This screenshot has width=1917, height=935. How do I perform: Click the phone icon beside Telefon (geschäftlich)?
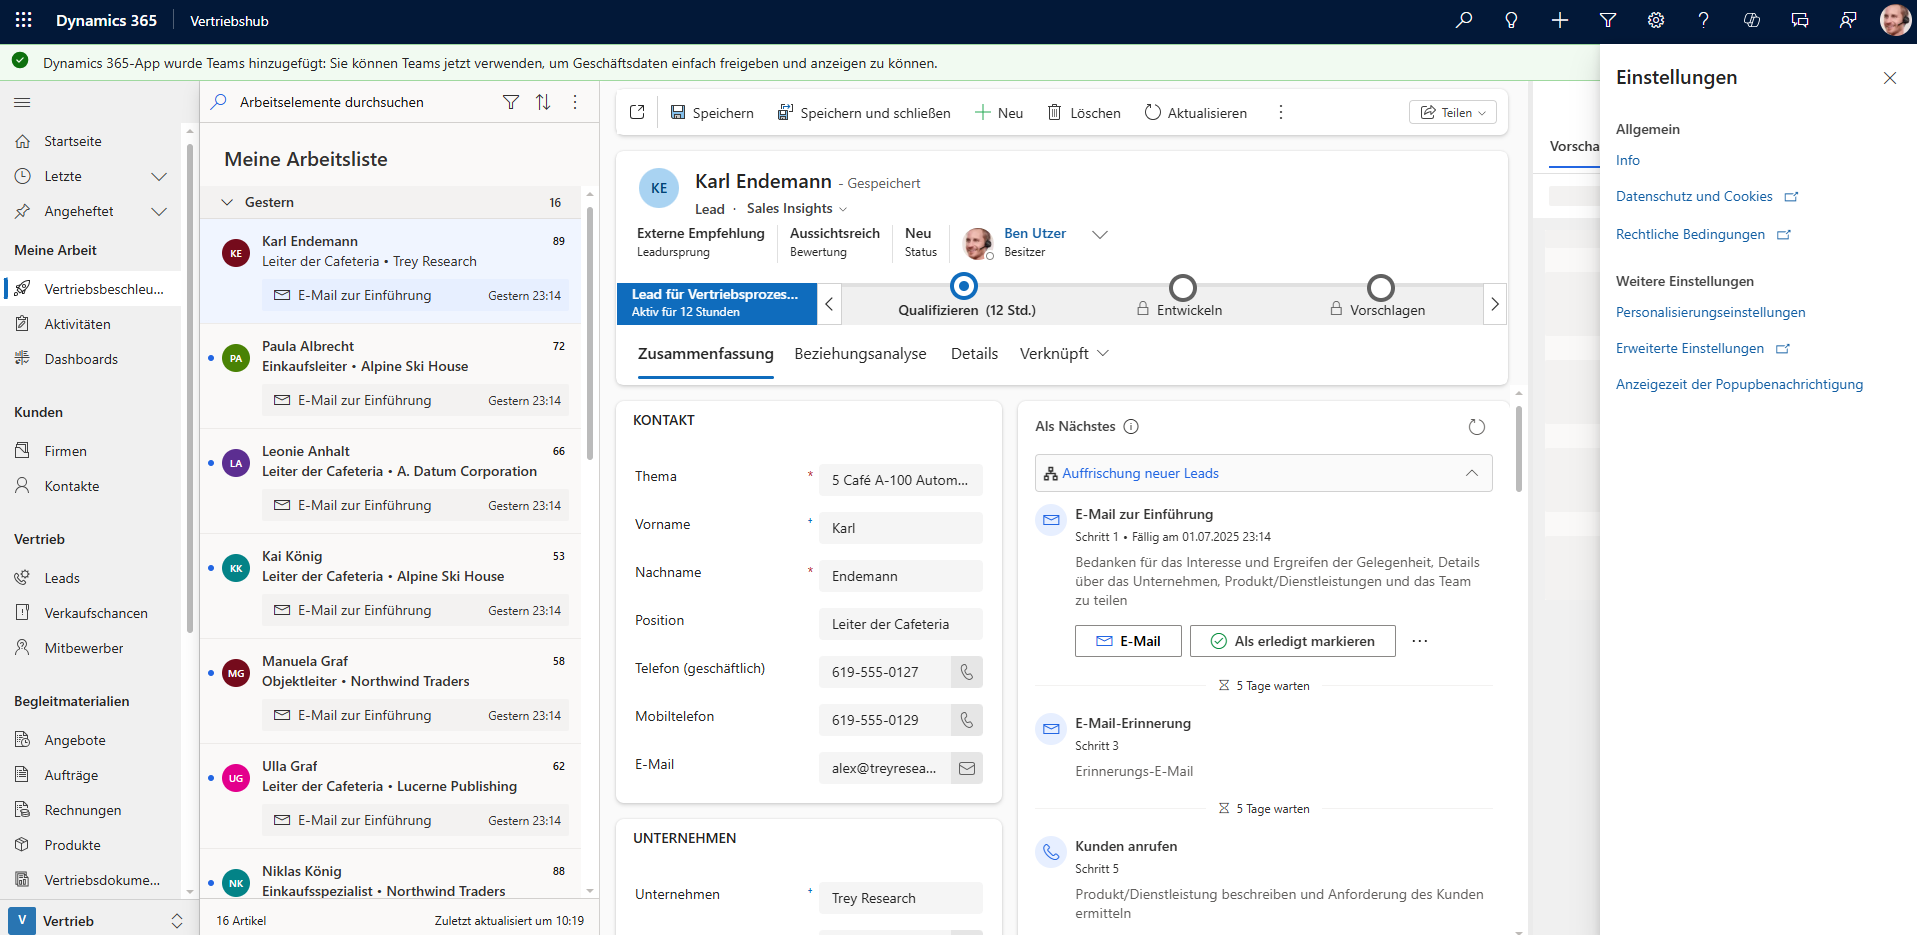pos(966,672)
